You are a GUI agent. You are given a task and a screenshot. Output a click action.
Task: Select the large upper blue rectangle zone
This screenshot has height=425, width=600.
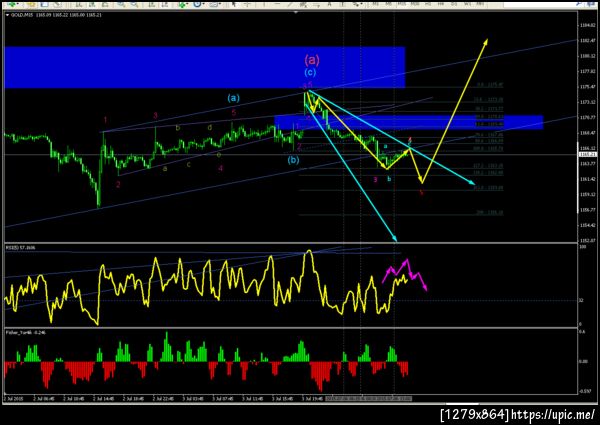[205, 67]
